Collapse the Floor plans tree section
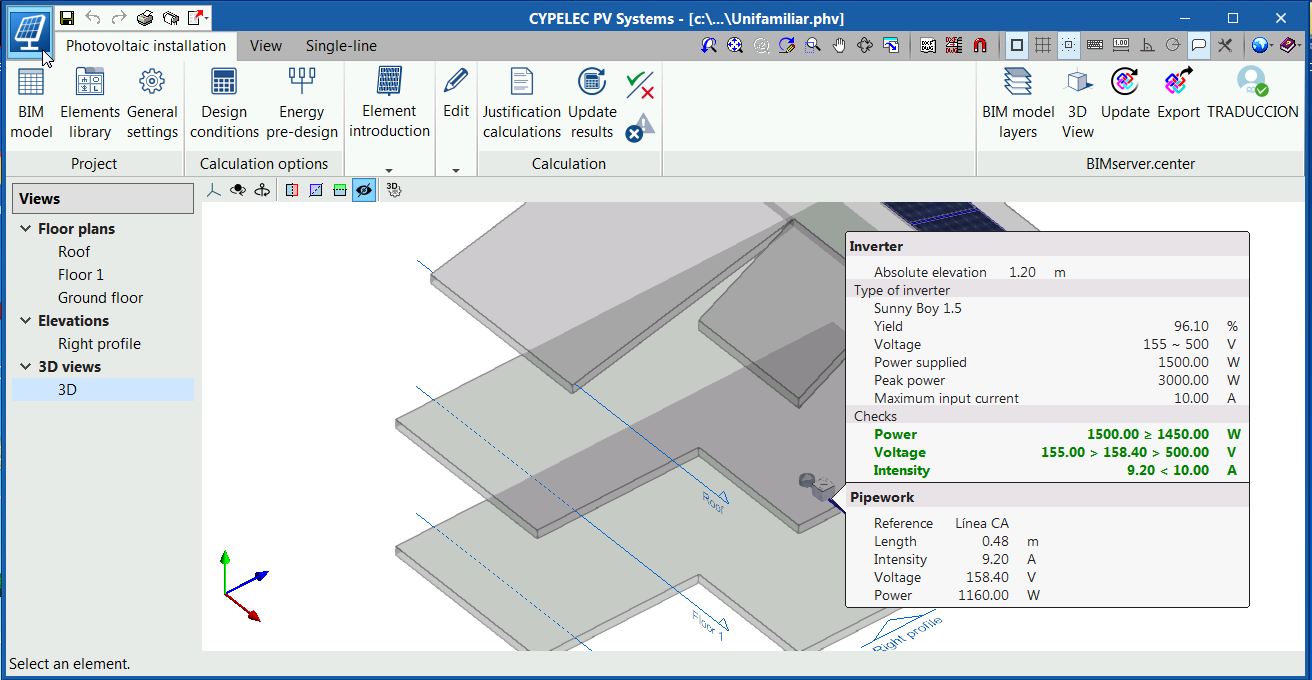The height and width of the screenshot is (680, 1312). click(x=24, y=228)
